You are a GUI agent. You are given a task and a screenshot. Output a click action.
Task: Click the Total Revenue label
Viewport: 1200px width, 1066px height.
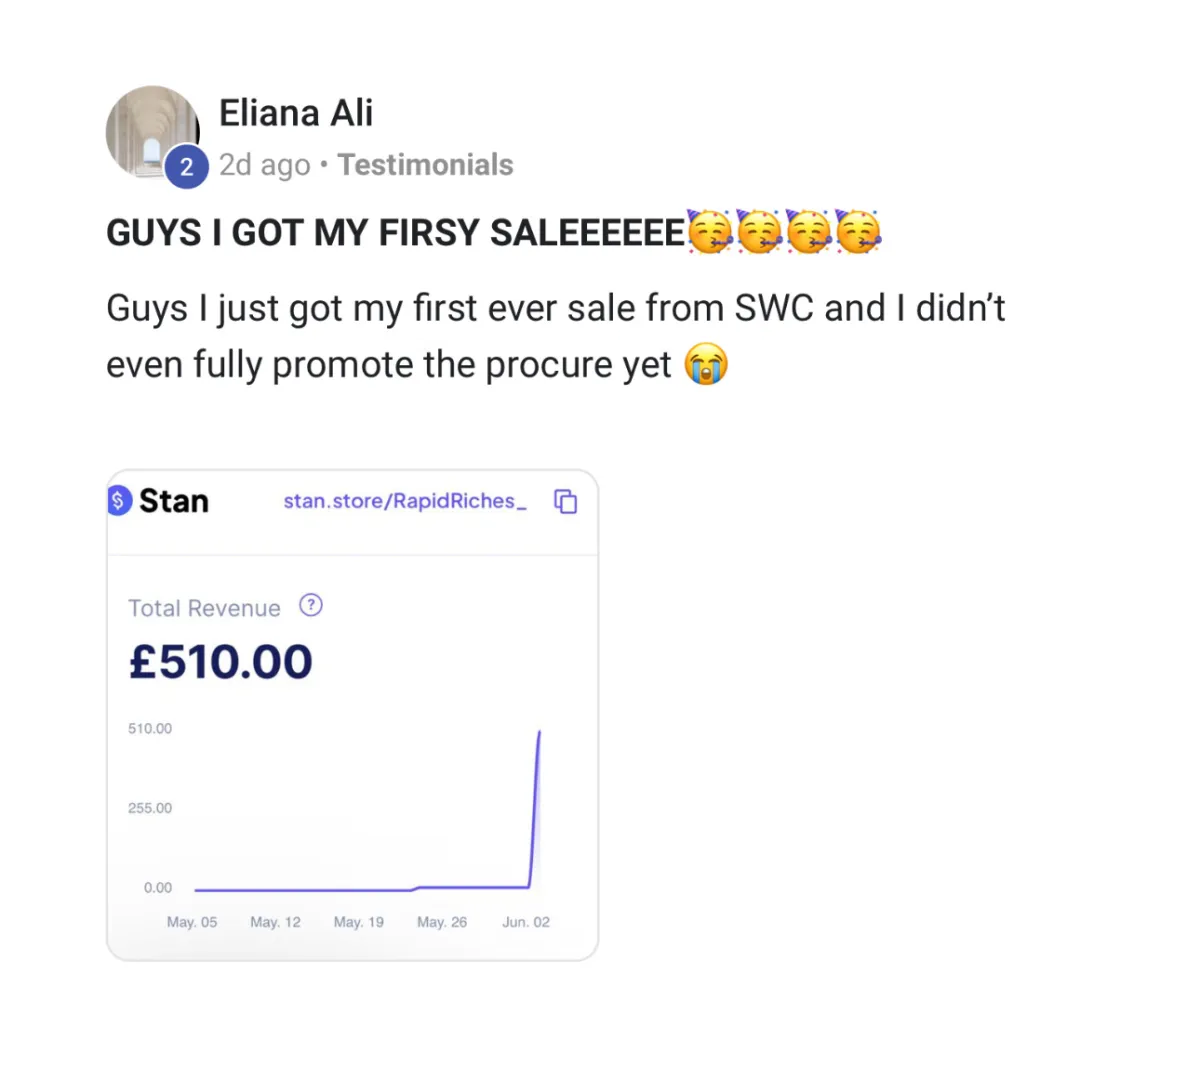click(x=204, y=608)
